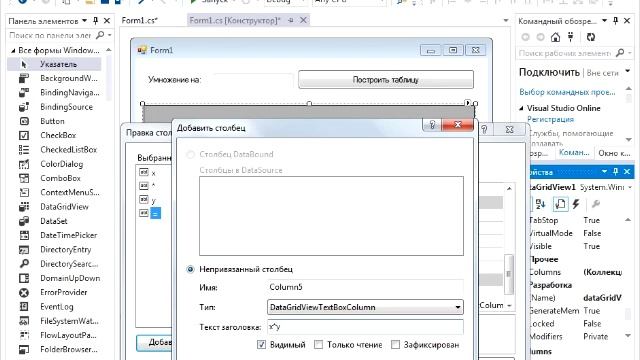The height and width of the screenshot is (360, 640).
Task: Select the Столбец DataBound radio option
Action: point(190,154)
